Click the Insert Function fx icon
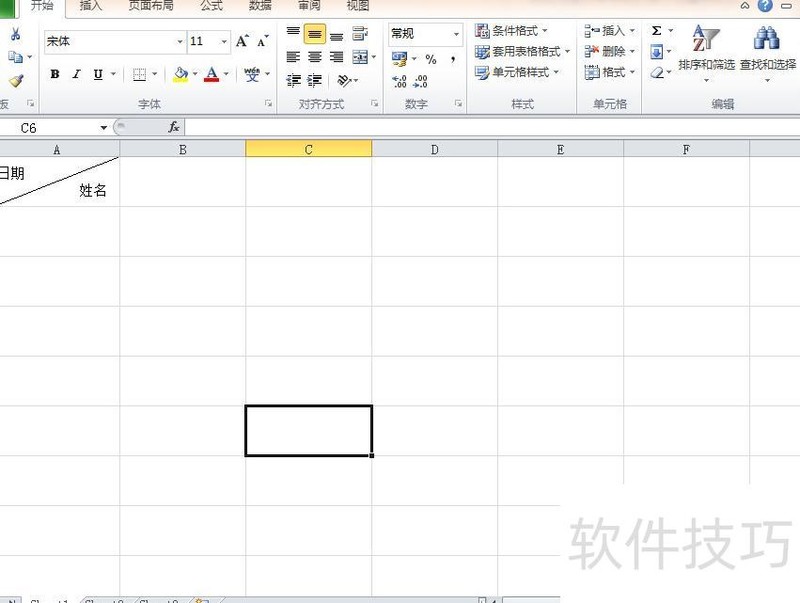The image size is (800, 603). (x=173, y=127)
